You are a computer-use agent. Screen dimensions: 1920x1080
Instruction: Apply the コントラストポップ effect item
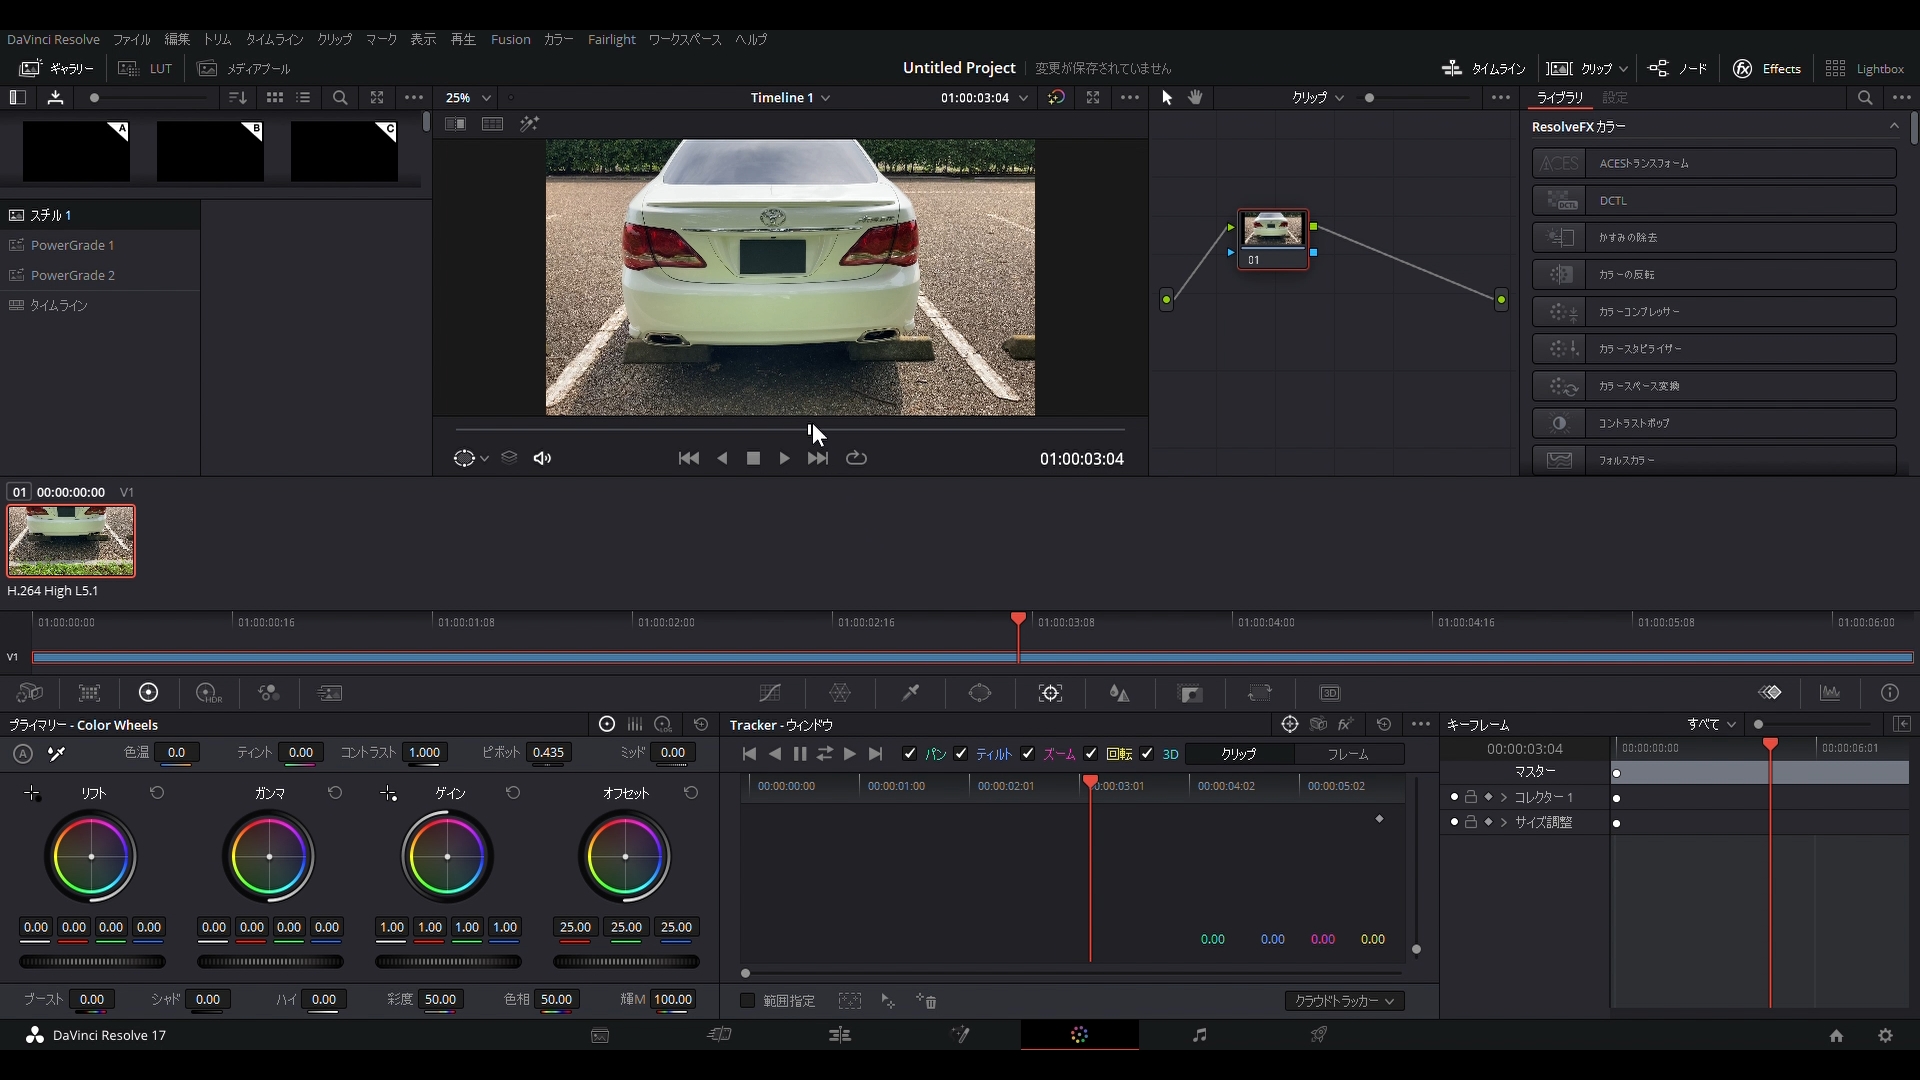1714,423
